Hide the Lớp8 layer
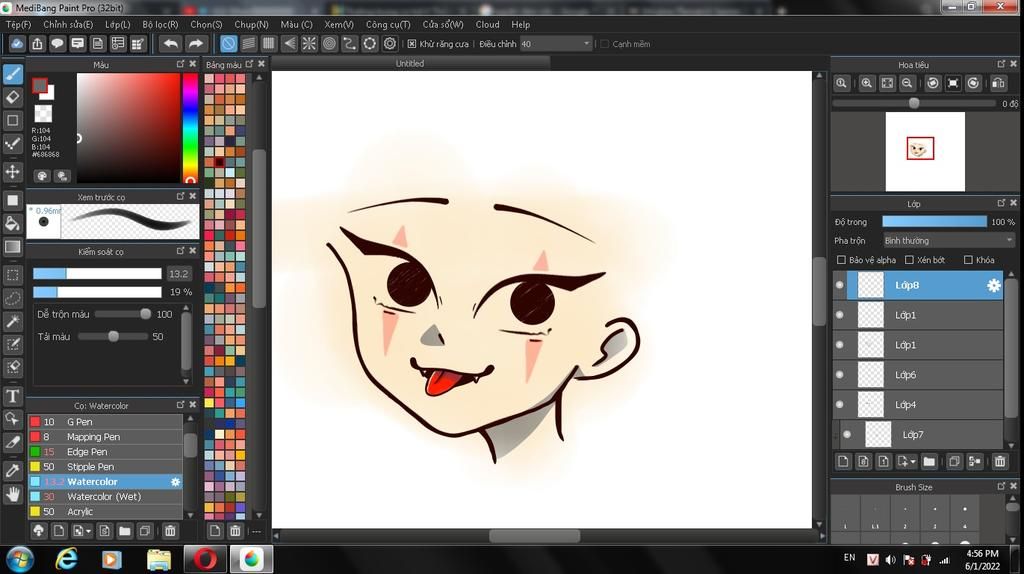 coord(840,285)
